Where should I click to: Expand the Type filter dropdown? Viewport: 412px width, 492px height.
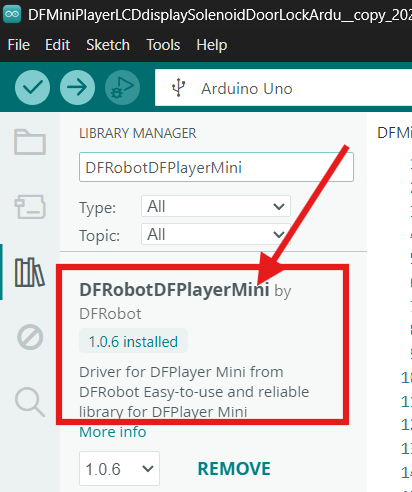pos(216,206)
